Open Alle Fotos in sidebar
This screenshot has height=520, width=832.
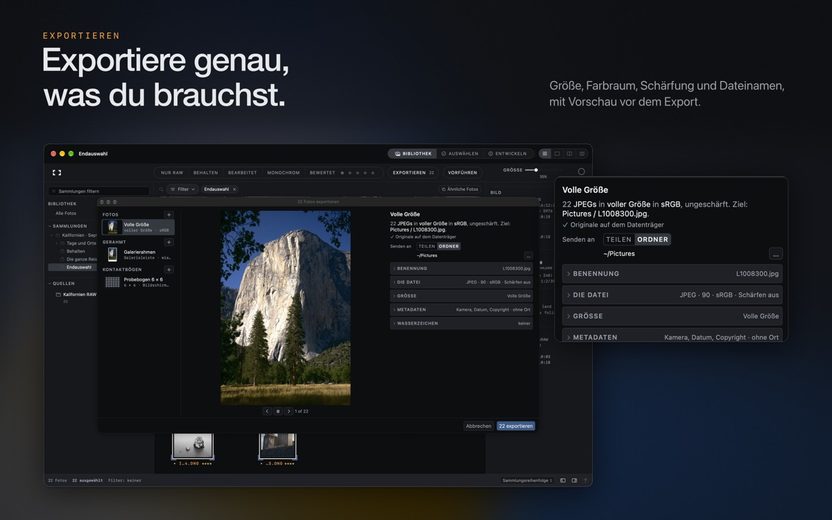(x=66, y=213)
